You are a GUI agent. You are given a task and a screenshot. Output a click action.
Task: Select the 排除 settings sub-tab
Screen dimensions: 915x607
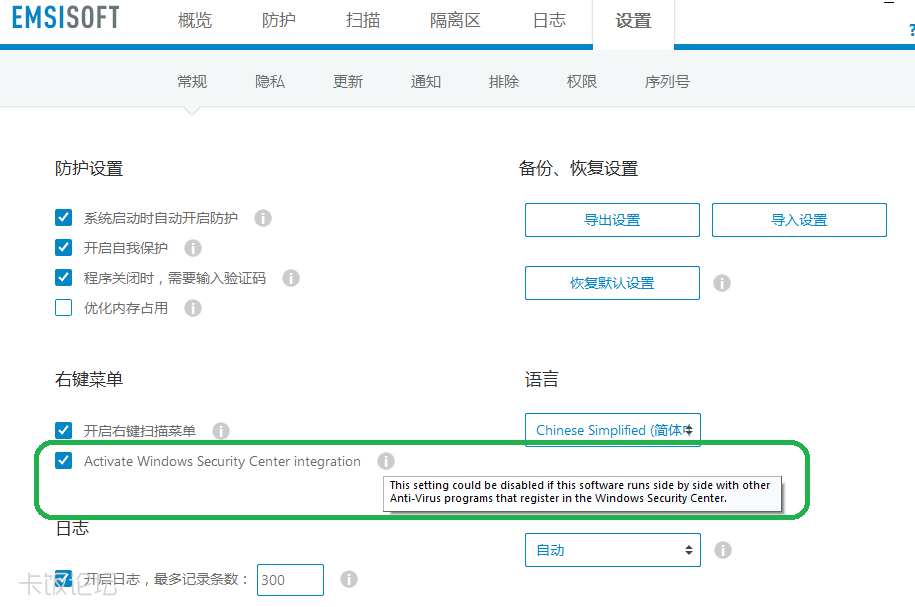[504, 82]
